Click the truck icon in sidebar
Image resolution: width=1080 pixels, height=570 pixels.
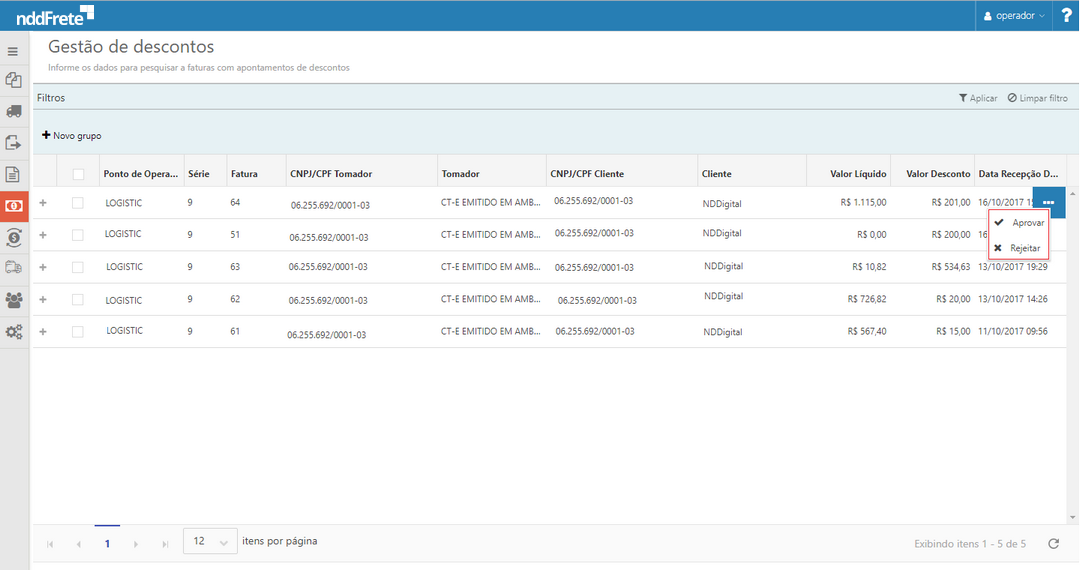(14, 111)
